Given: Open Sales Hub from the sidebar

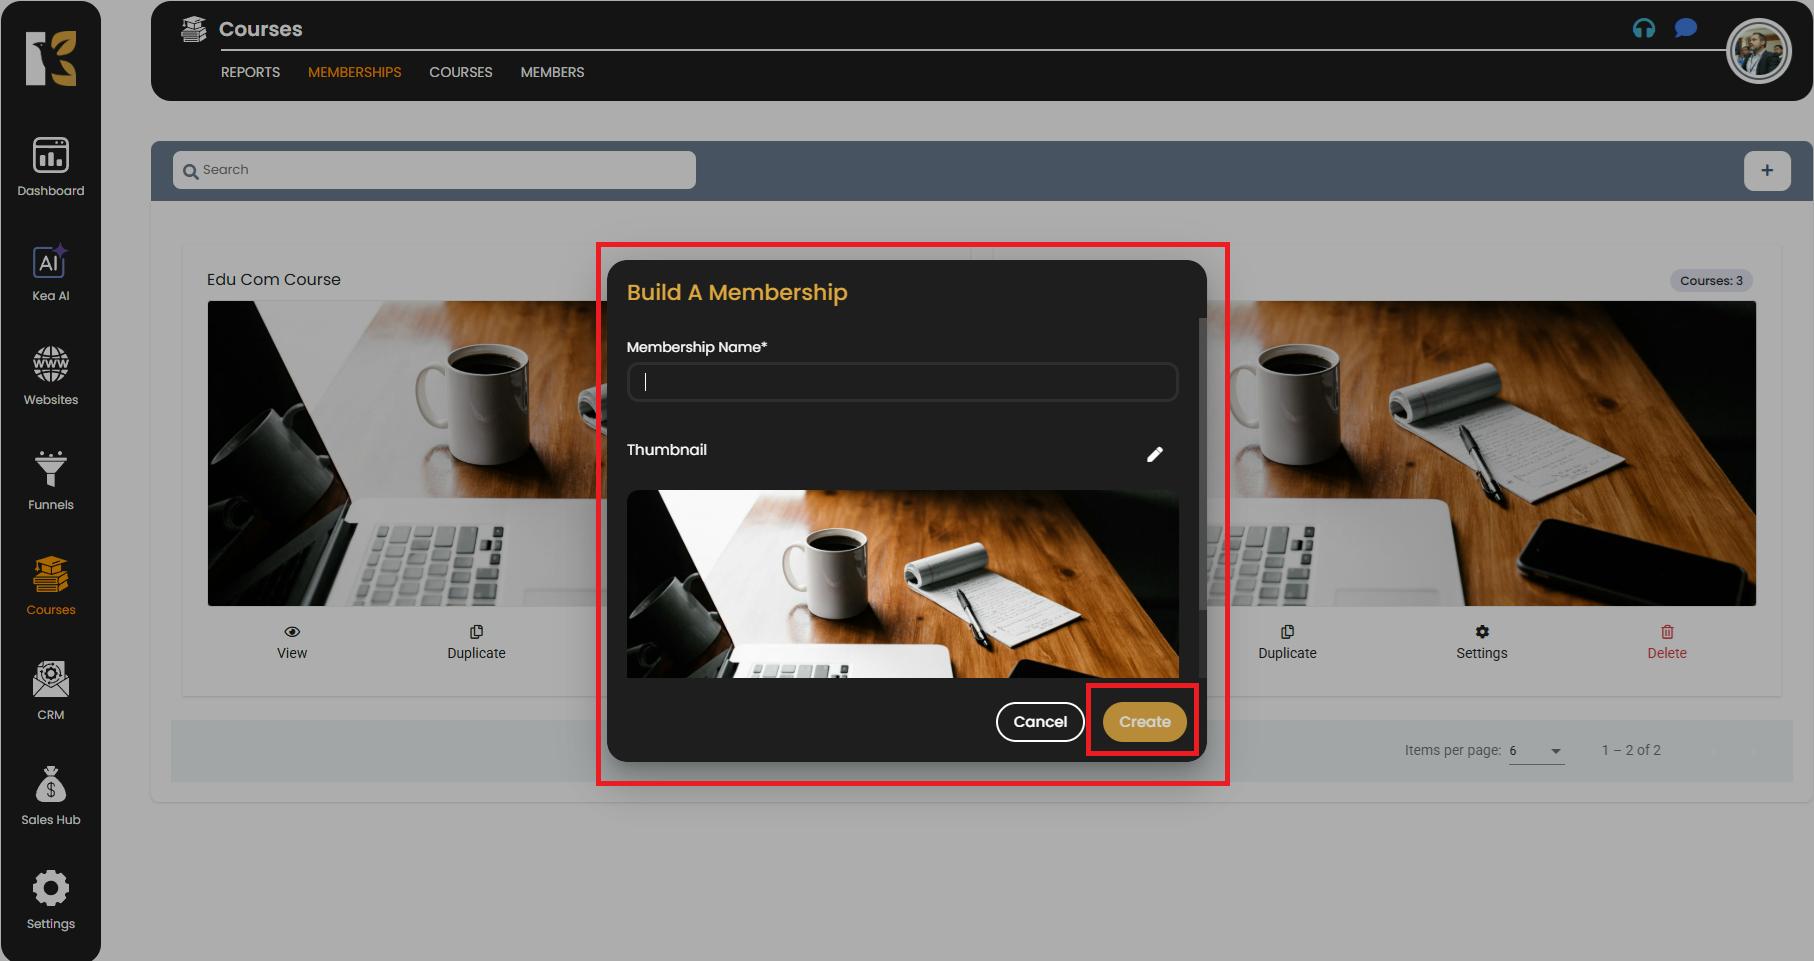Looking at the screenshot, I should pos(50,796).
